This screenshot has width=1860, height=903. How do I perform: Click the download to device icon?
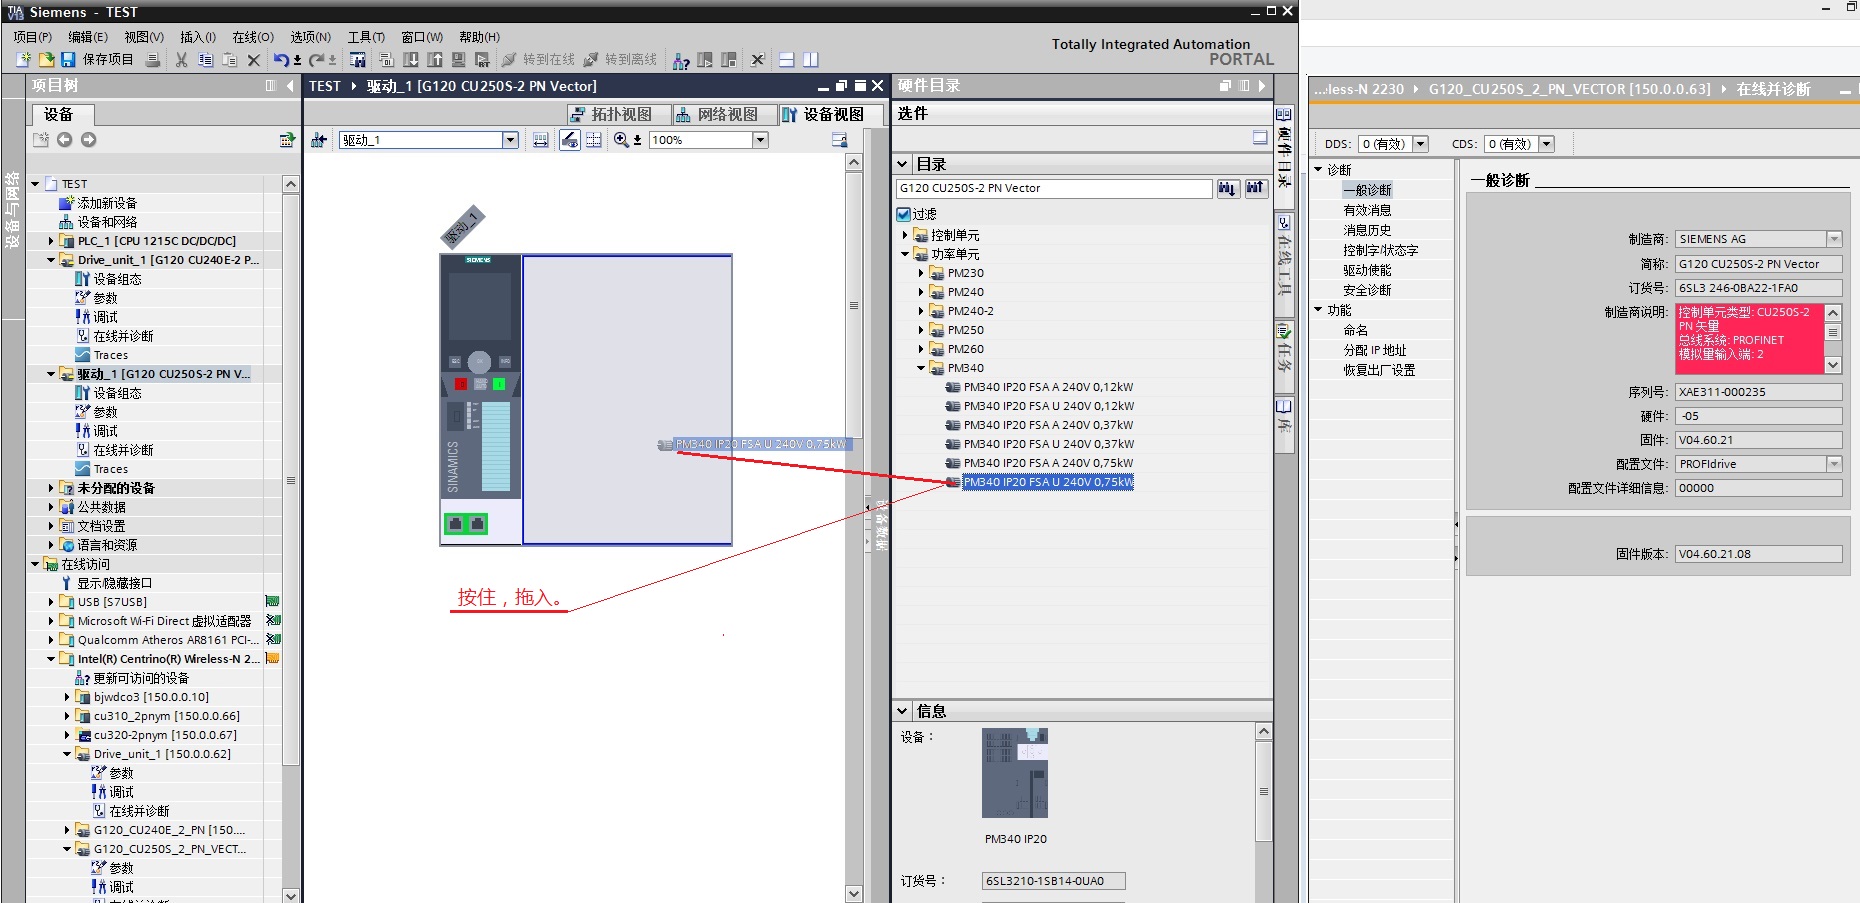pyautogui.click(x=410, y=60)
